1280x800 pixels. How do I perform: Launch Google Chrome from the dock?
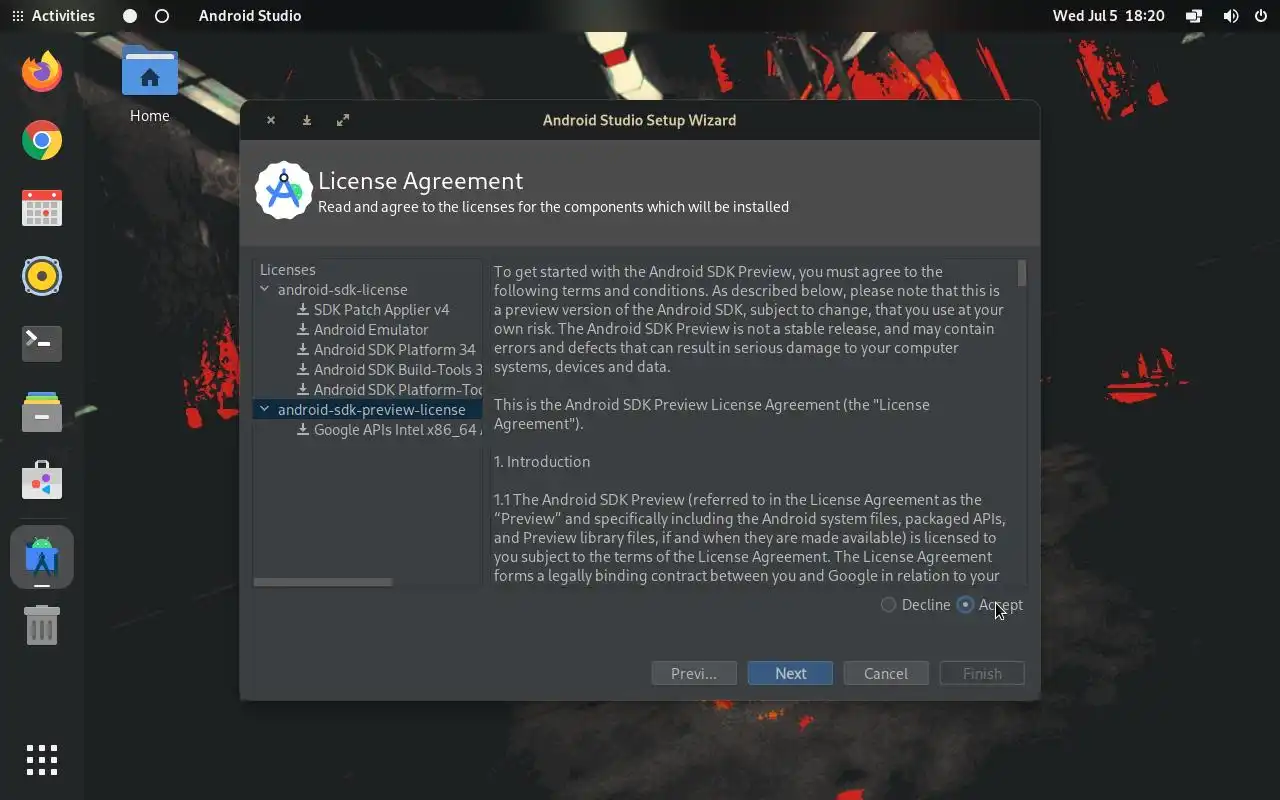coord(42,140)
